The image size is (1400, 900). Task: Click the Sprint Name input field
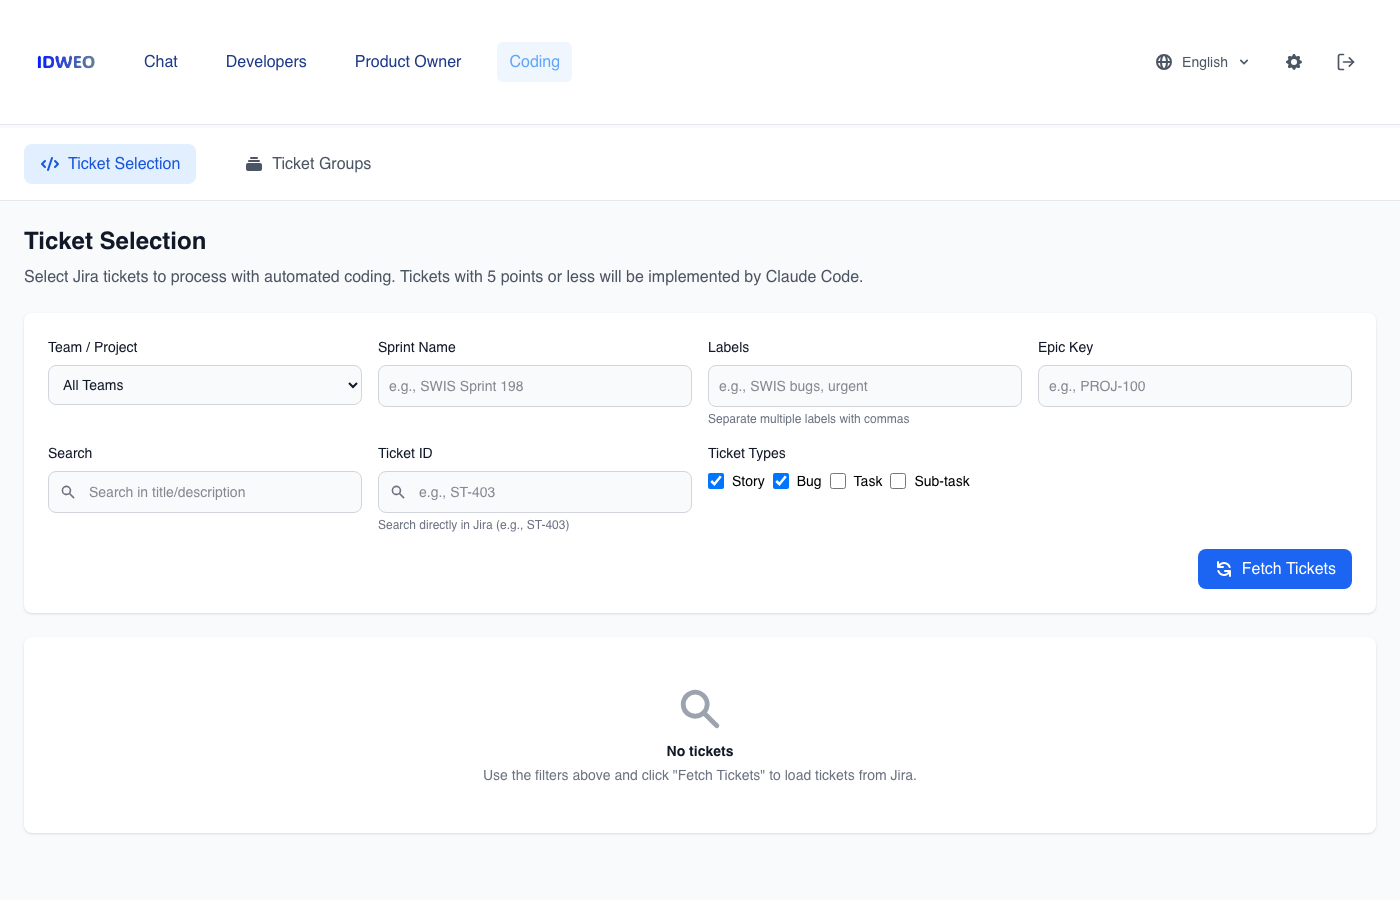(534, 385)
